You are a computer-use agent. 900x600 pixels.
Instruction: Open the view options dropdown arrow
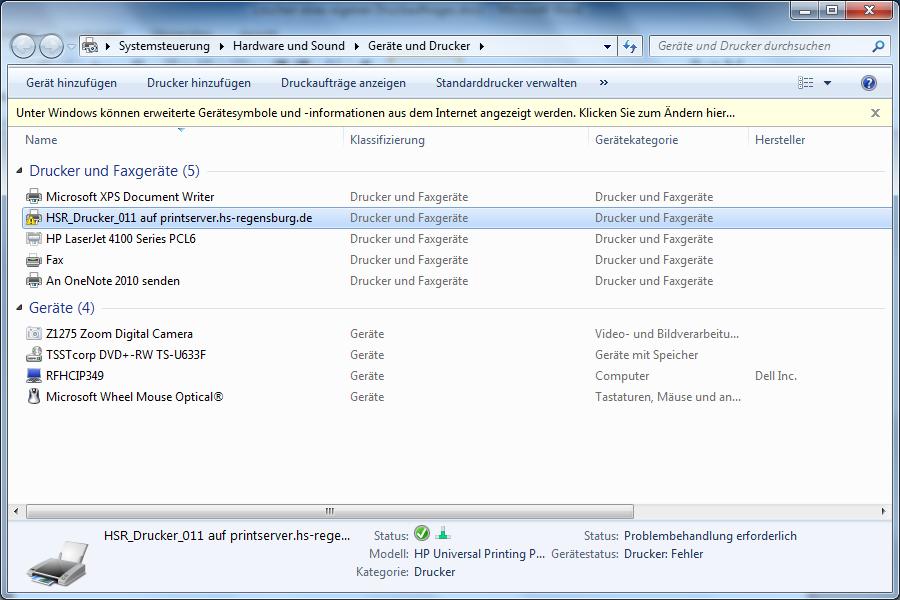point(827,83)
